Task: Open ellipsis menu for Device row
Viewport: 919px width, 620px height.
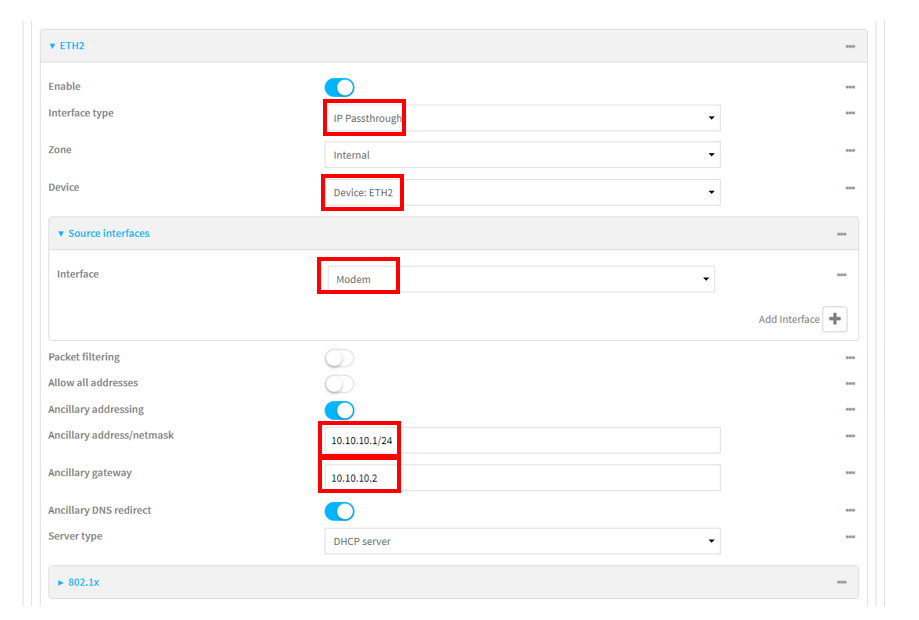Action: (849, 187)
